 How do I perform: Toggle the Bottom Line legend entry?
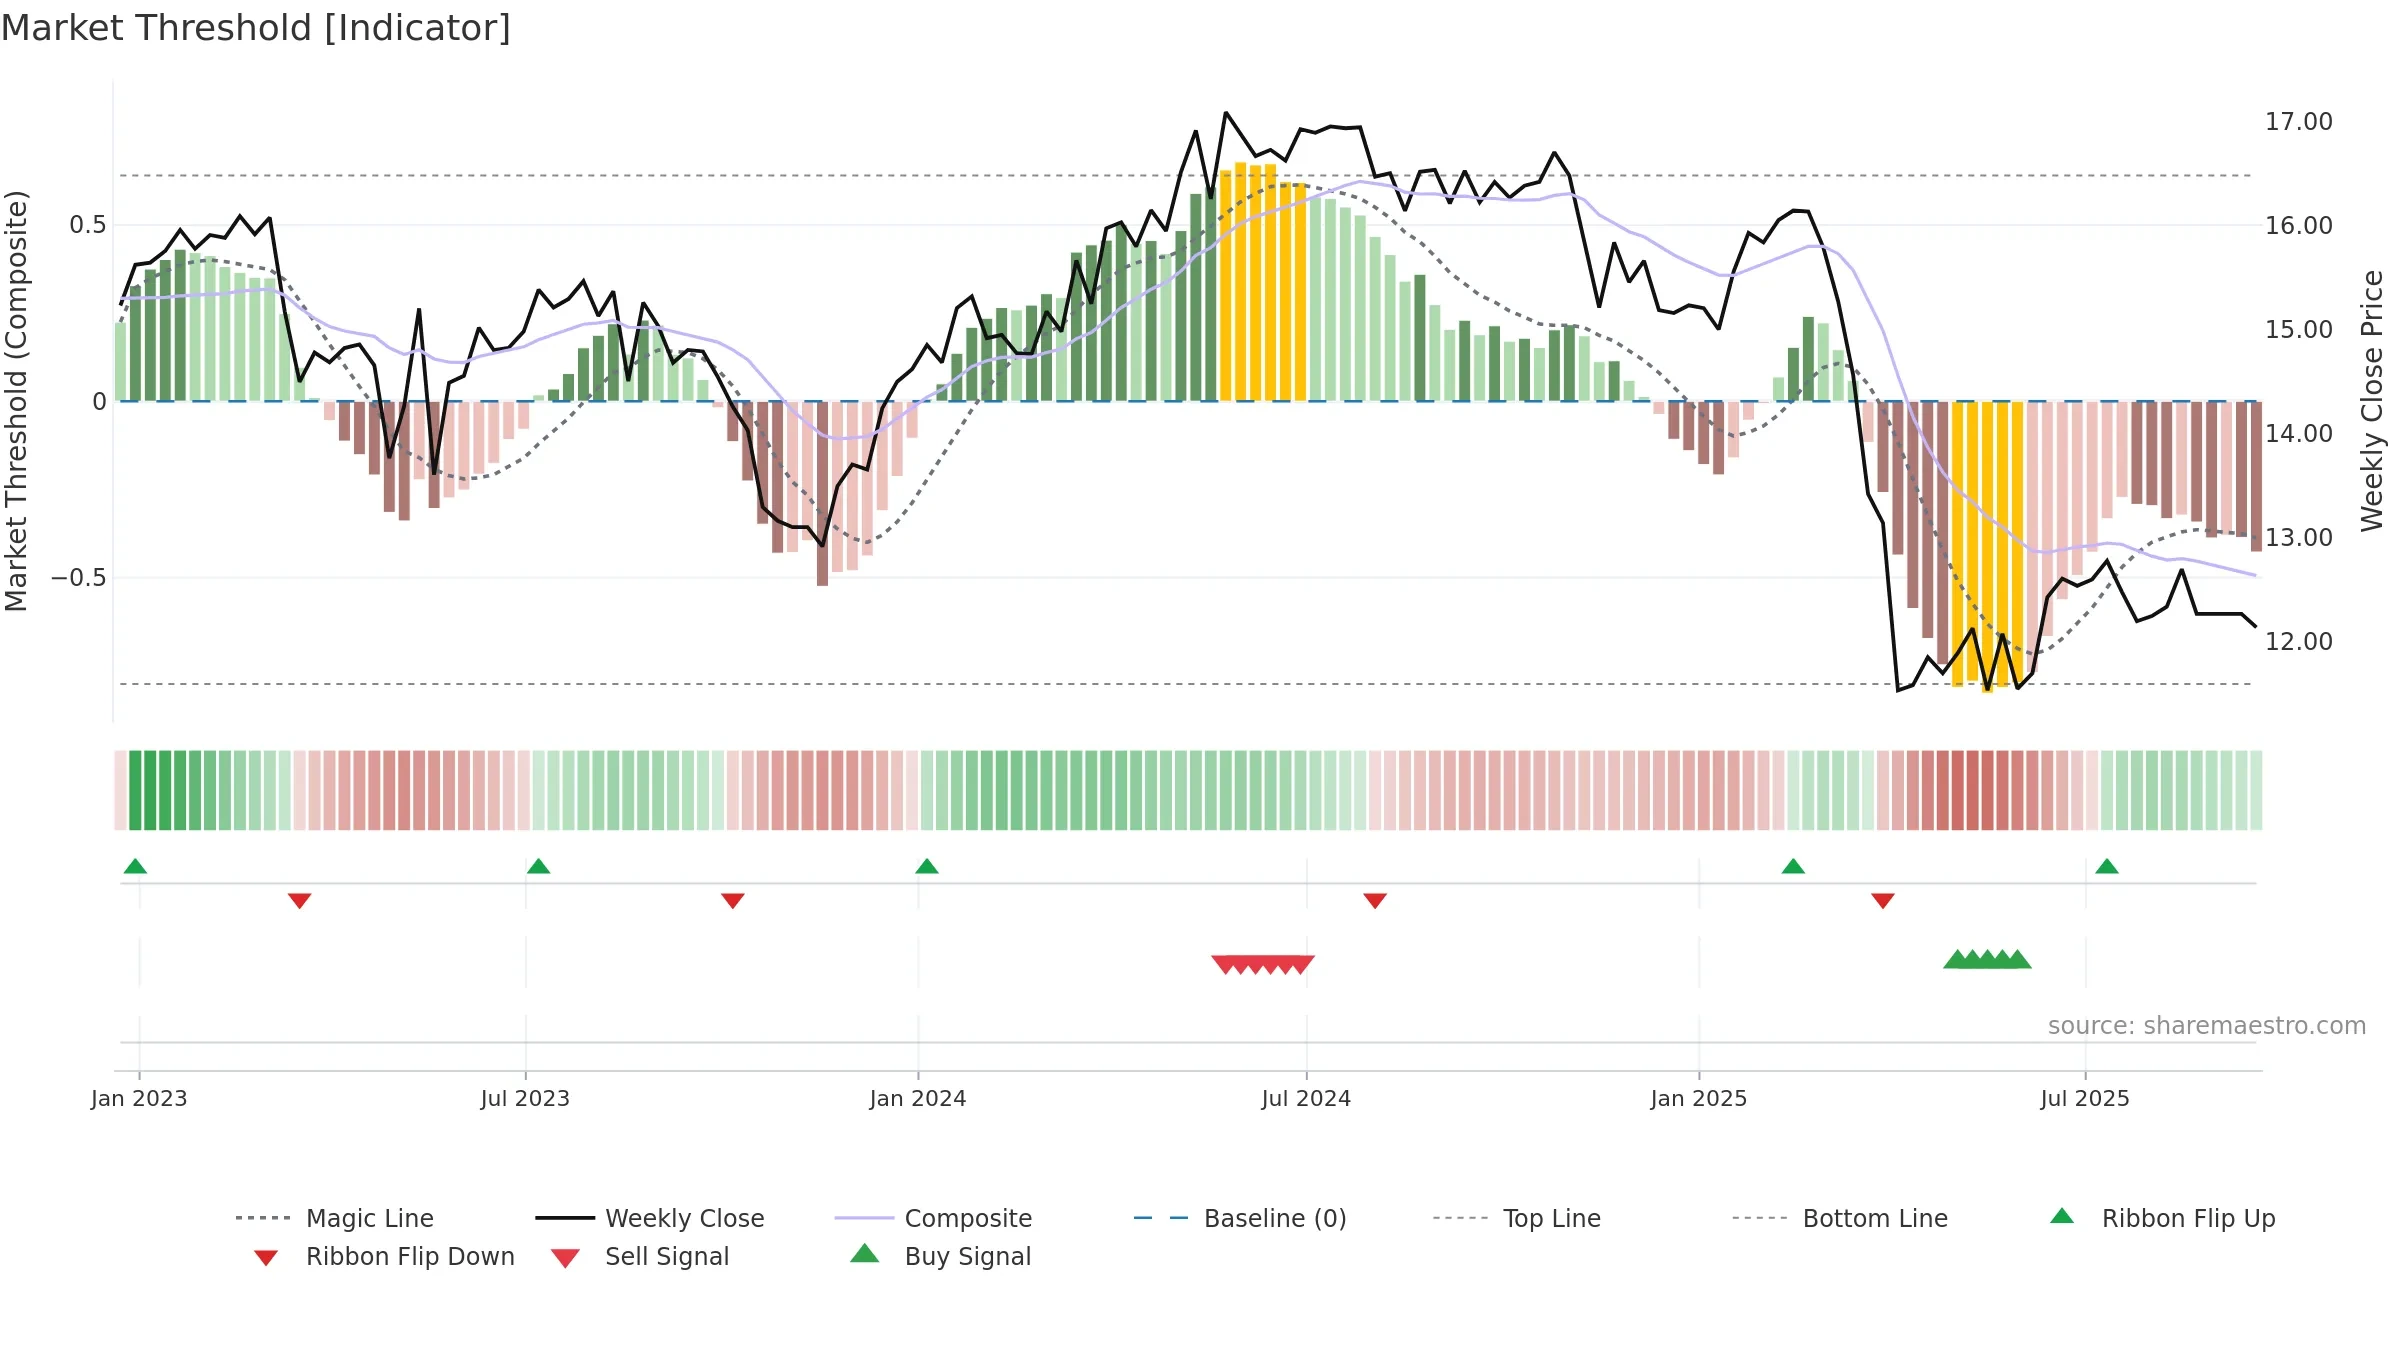(x=1840, y=1218)
